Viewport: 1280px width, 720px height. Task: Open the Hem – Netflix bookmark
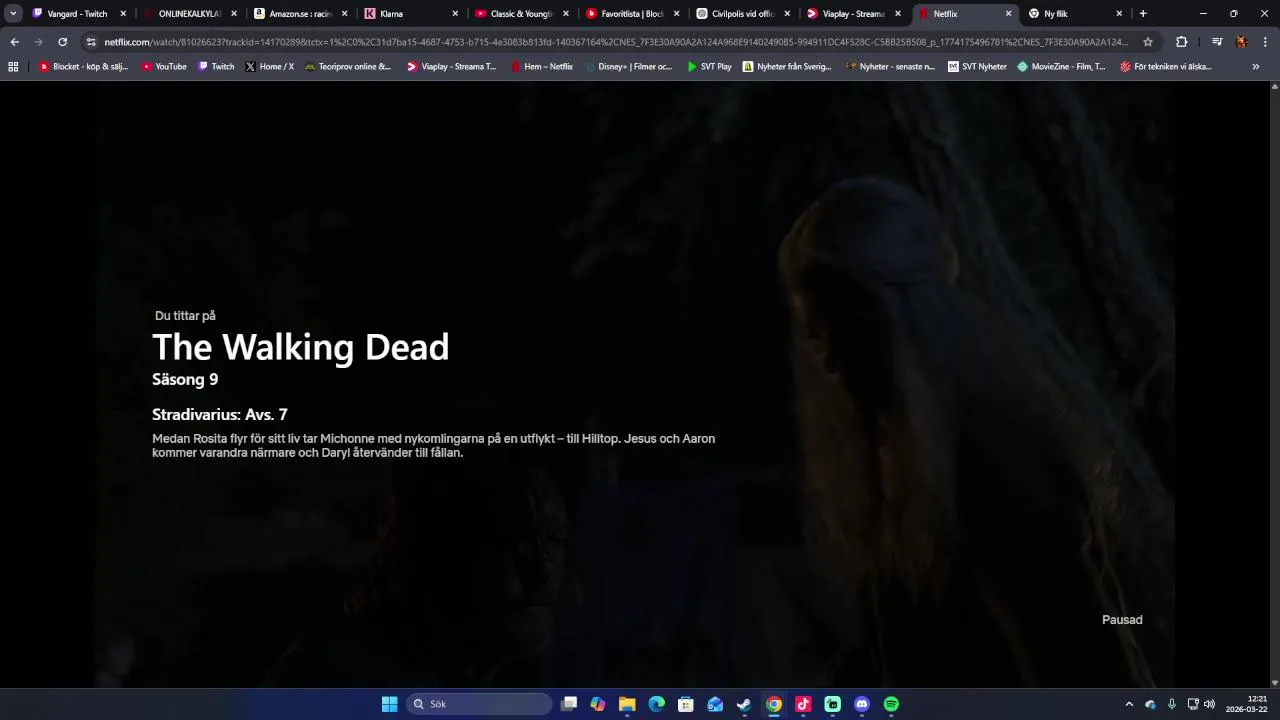[542, 67]
